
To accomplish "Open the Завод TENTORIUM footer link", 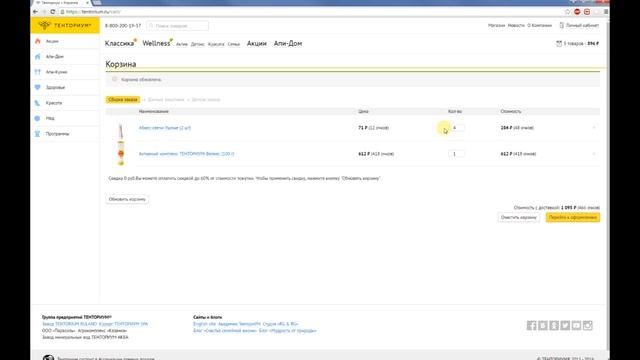I will click(69, 324).
